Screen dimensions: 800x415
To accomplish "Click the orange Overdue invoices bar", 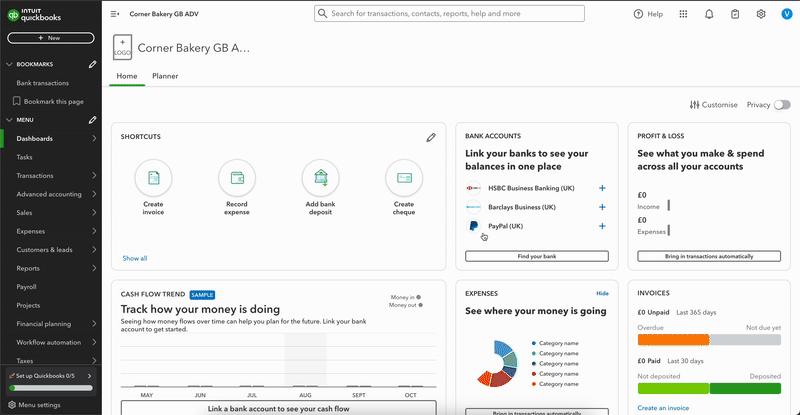I will pos(673,340).
